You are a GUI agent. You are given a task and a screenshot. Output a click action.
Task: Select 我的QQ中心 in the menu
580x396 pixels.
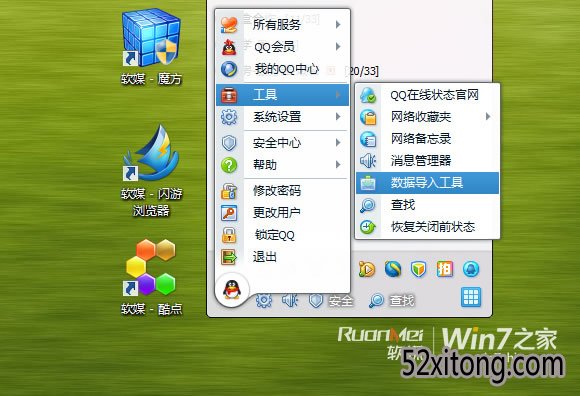click(x=282, y=69)
